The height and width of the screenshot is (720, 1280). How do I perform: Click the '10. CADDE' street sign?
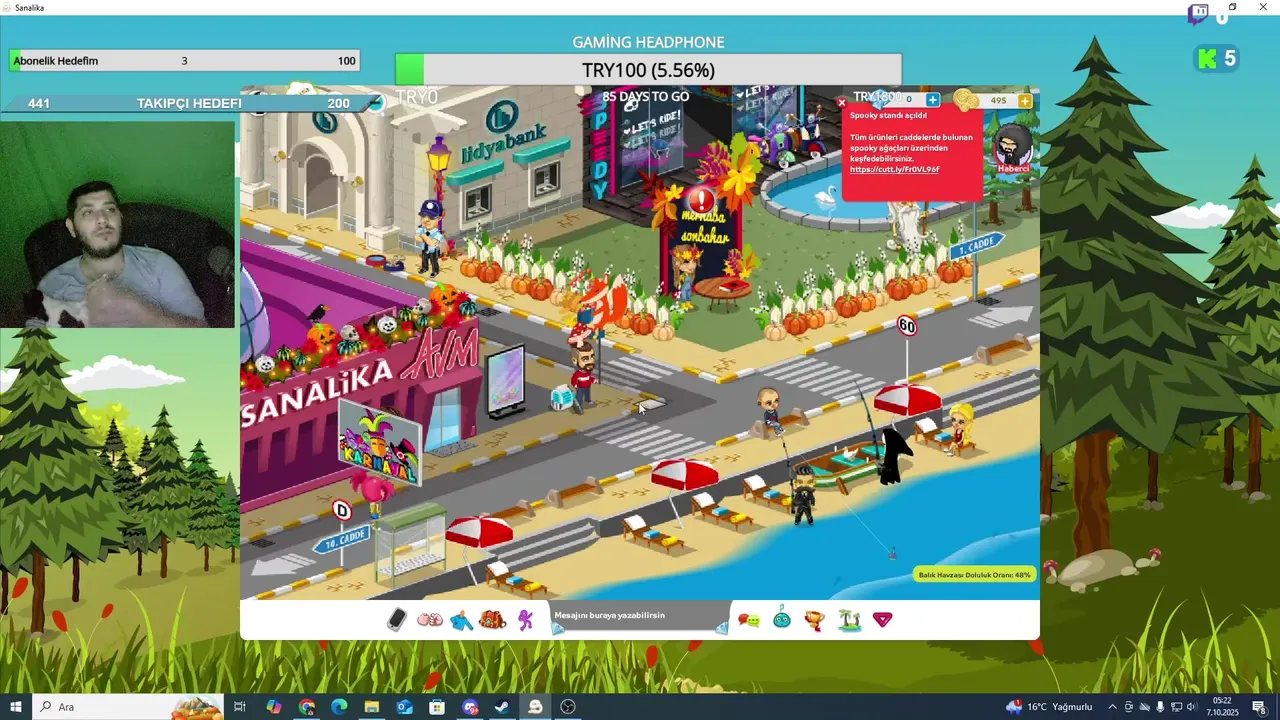[341, 541]
